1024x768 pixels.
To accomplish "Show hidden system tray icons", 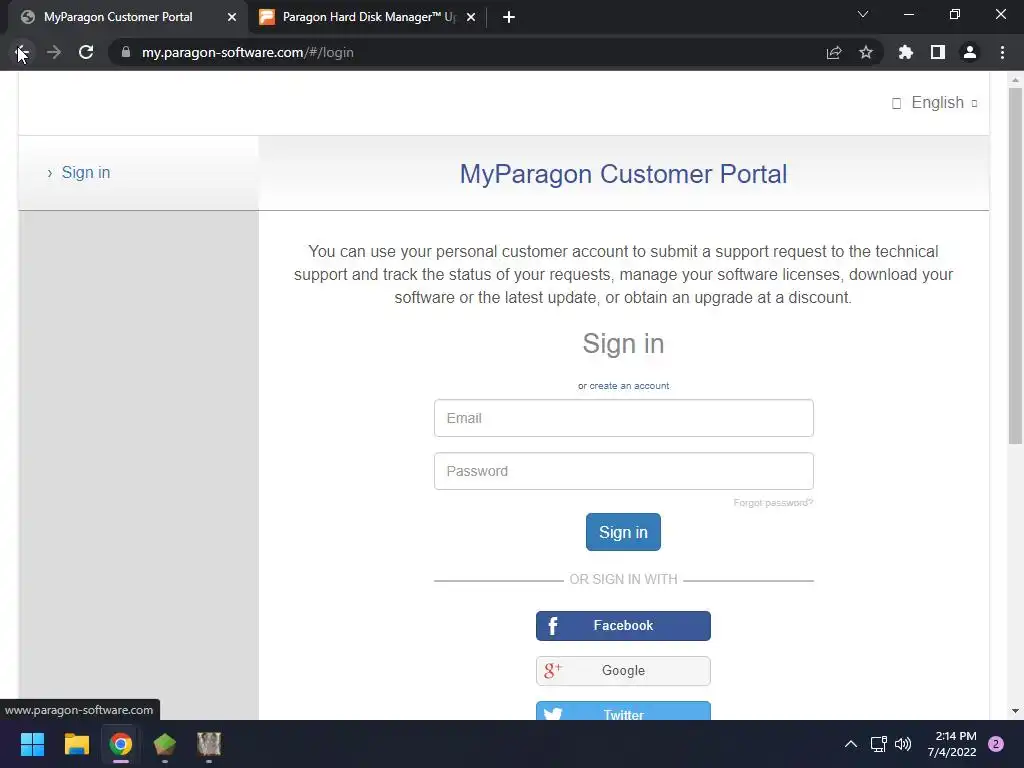I will pos(850,744).
